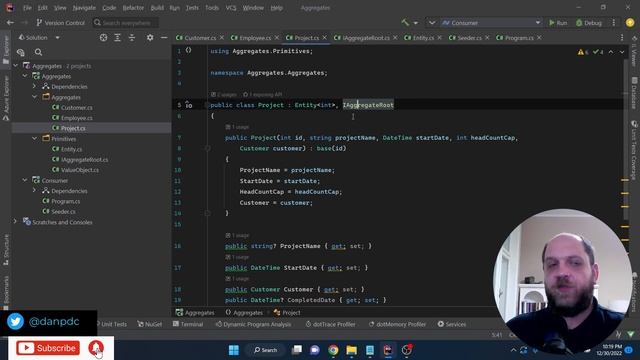640x360 pixels.
Task: Open the dotTrace Profiler tool window
Action: click(330, 324)
